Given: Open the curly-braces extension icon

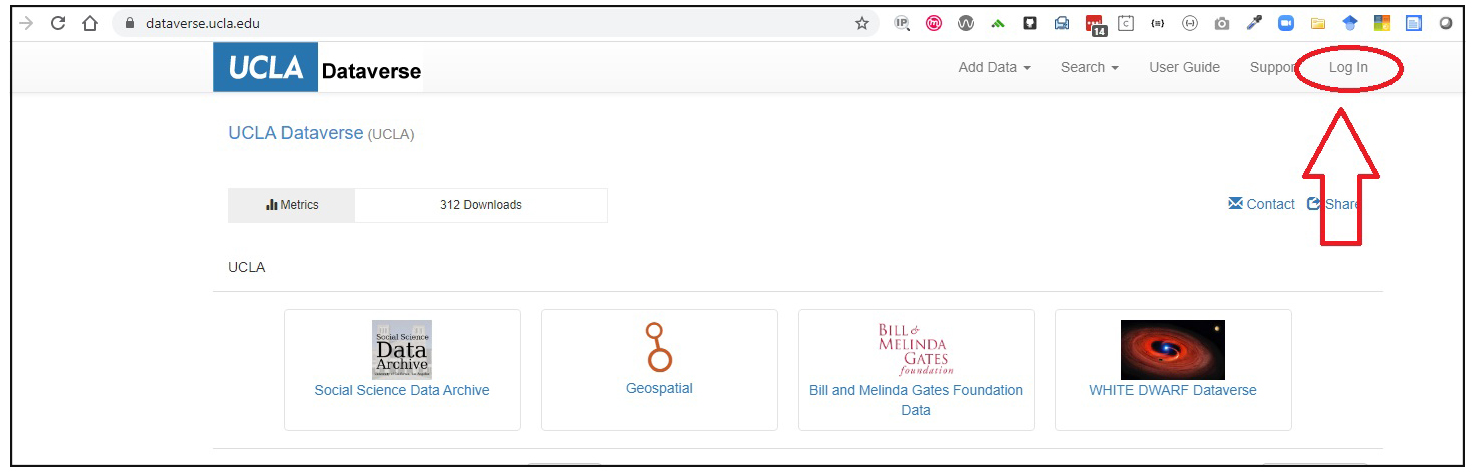Looking at the screenshot, I should coord(1158,23).
